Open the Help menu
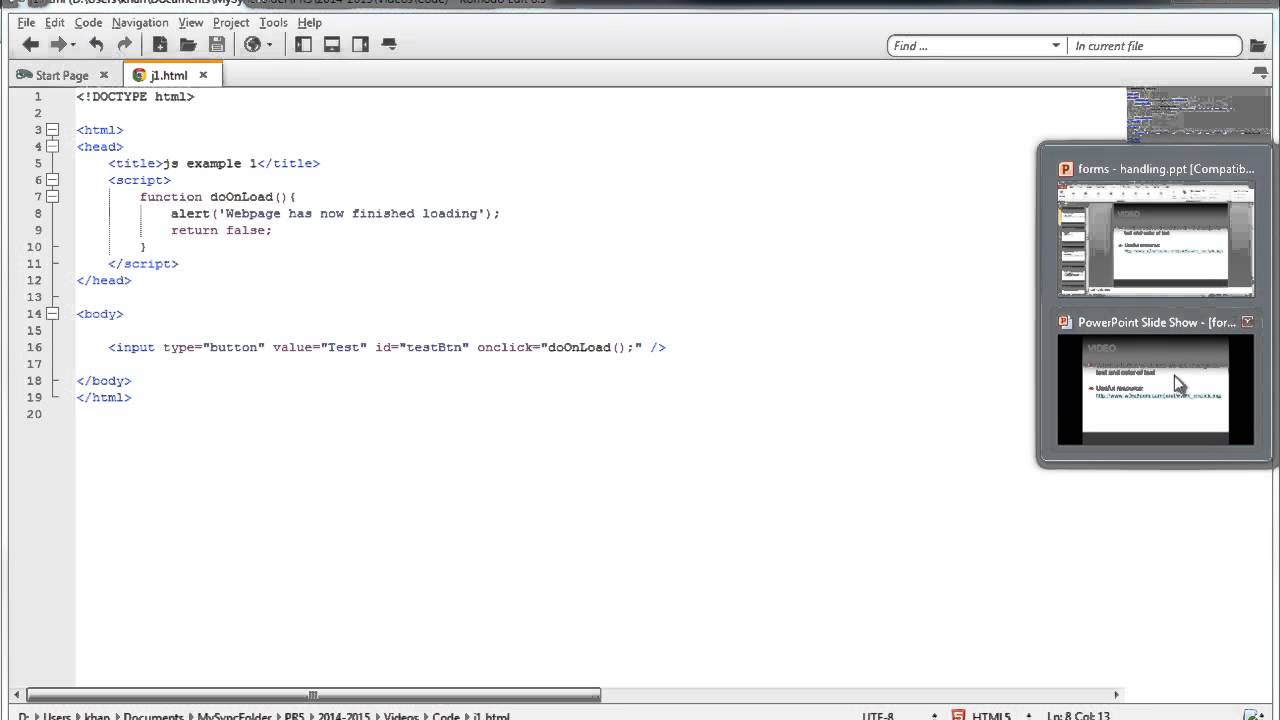1280x720 pixels. tap(310, 22)
